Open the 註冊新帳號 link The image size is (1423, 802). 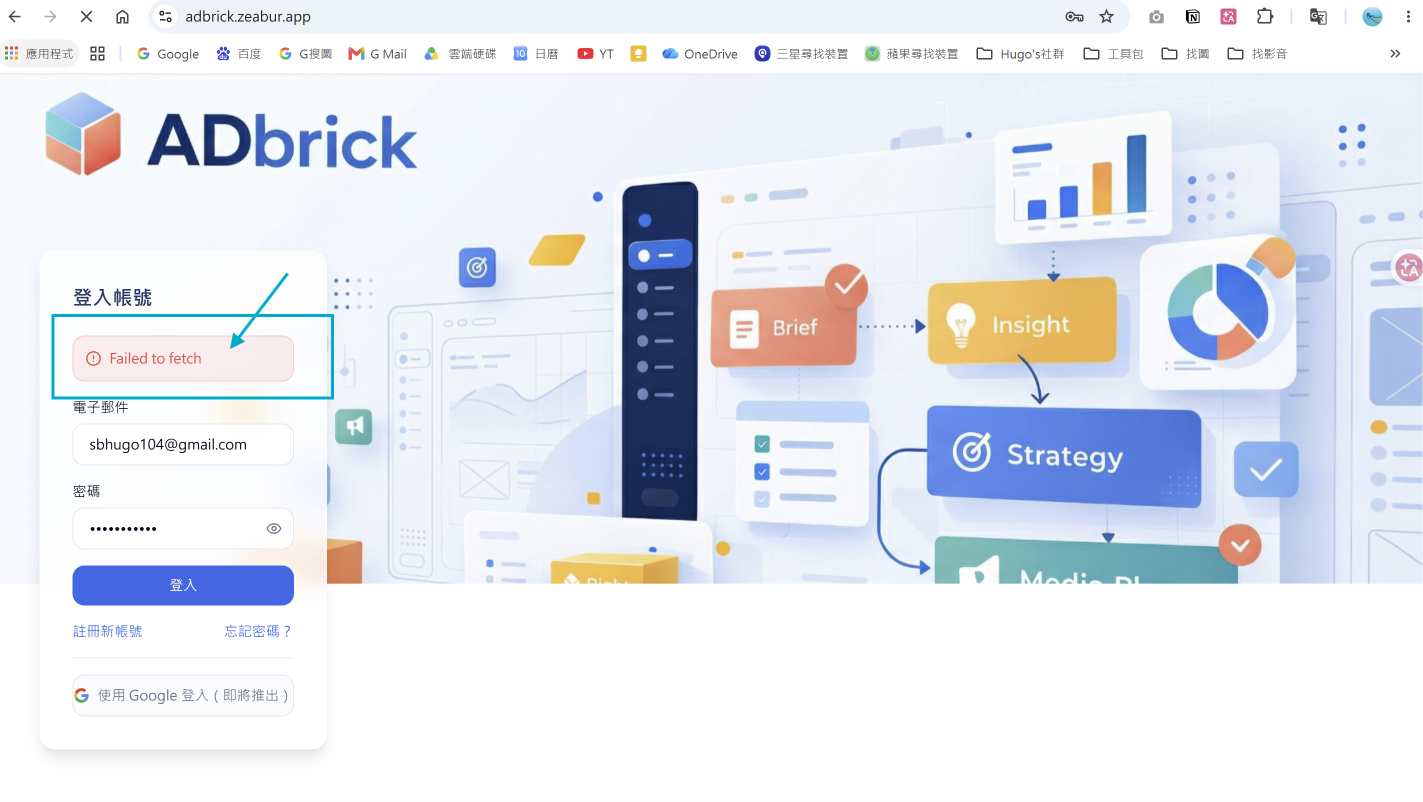pos(108,631)
